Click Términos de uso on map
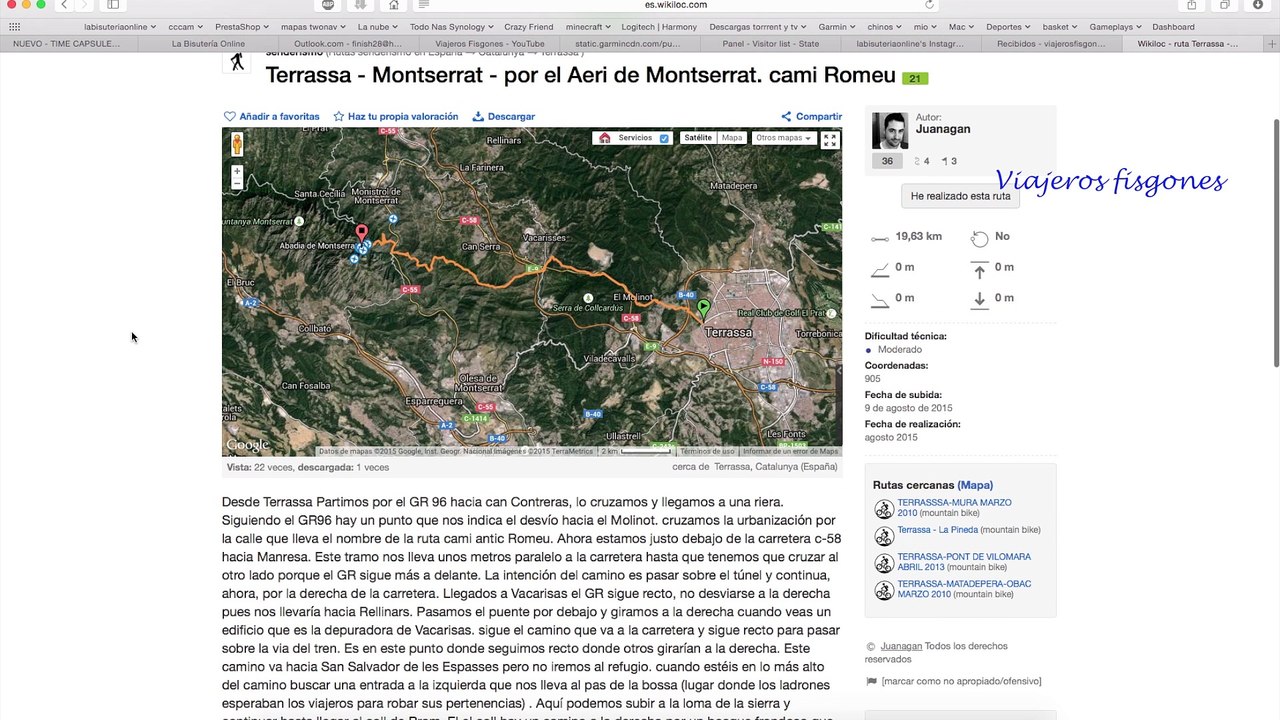 707,451
